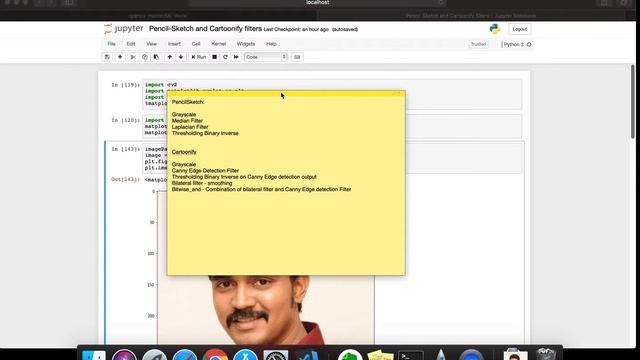Restart kernel and rerun all cells
Viewport: 640px width, 360px height.
[x=236, y=57]
